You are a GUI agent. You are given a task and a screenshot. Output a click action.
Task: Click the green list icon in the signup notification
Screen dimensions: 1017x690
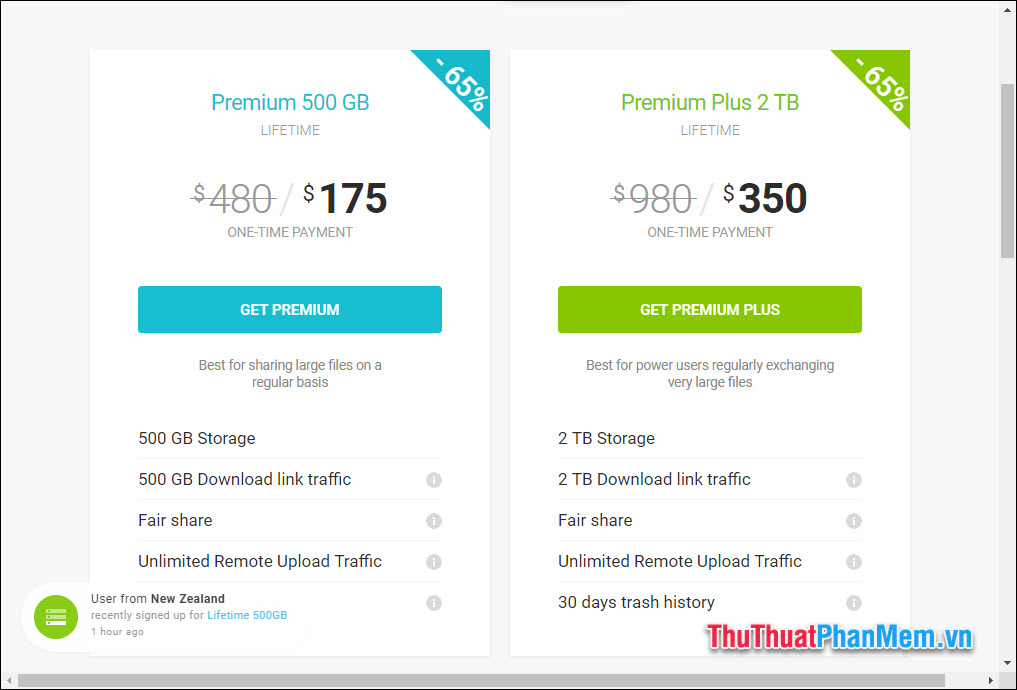[56, 617]
